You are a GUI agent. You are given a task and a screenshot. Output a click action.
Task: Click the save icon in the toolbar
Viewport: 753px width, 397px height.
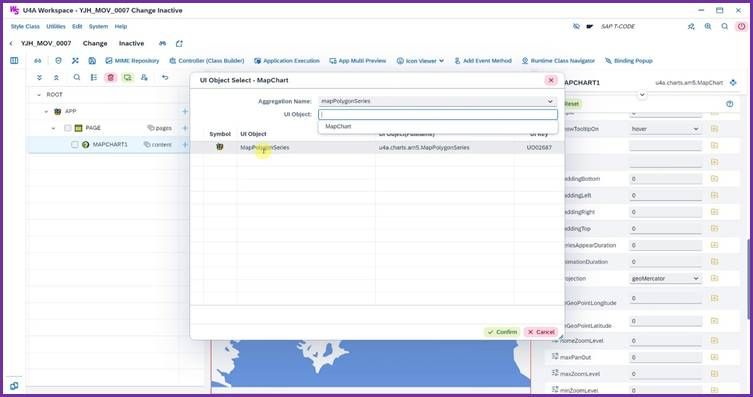click(x=92, y=60)
